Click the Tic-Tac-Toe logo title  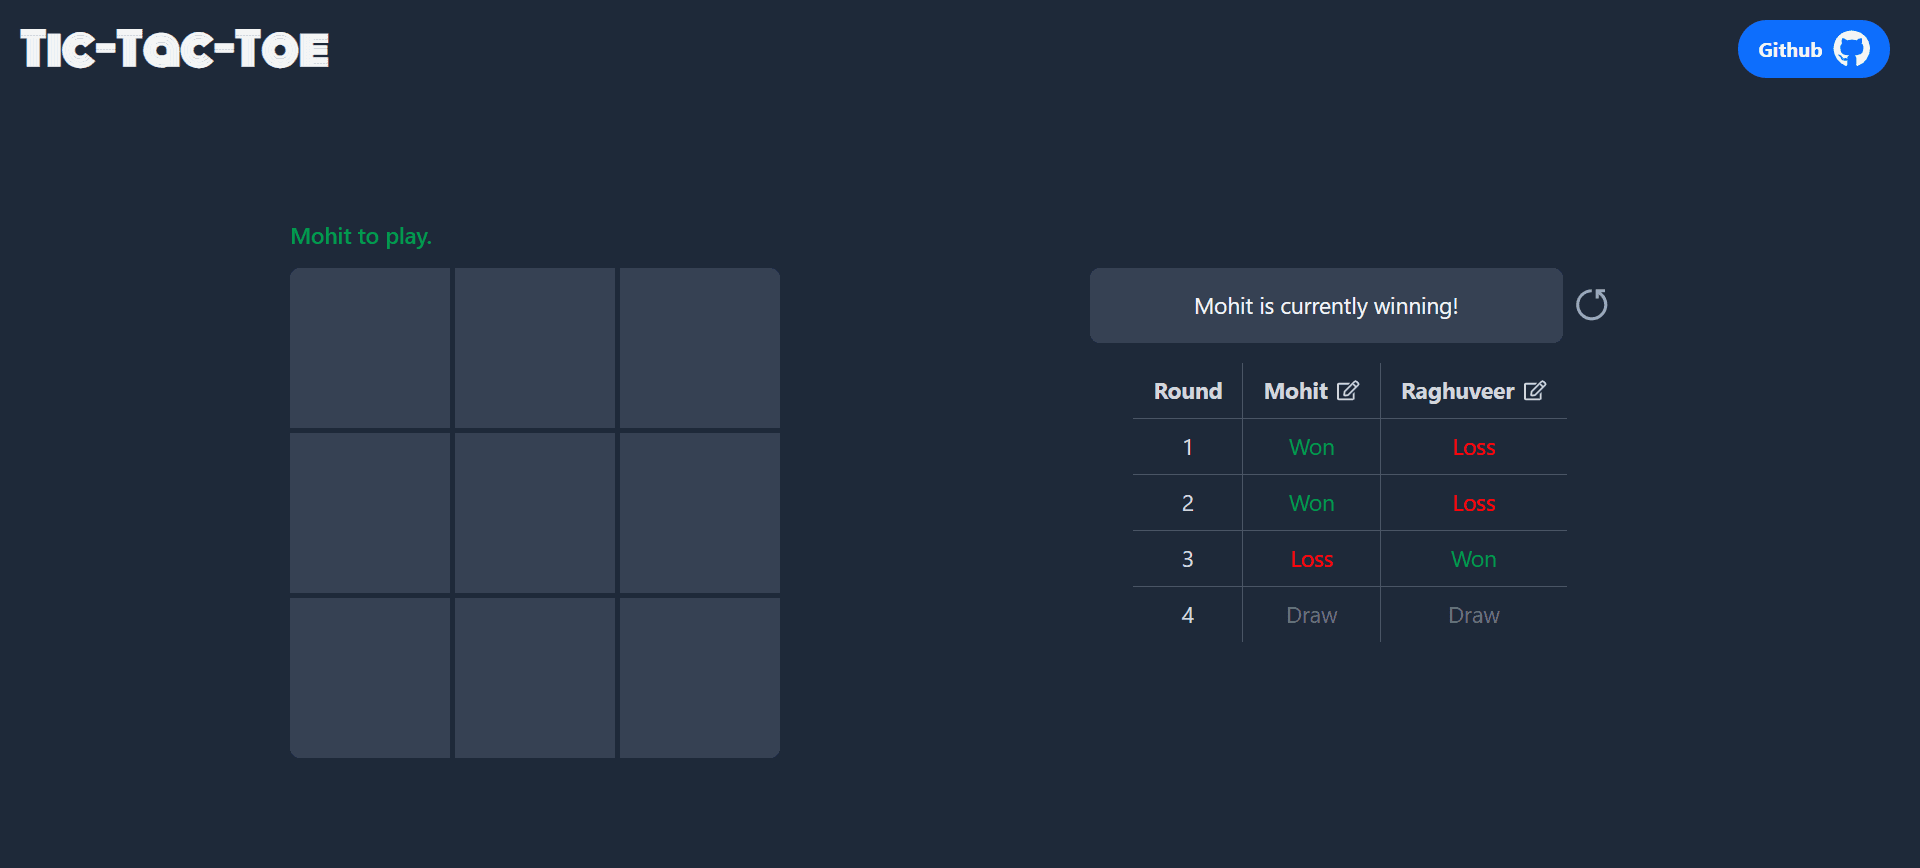[x=175, y=49]
